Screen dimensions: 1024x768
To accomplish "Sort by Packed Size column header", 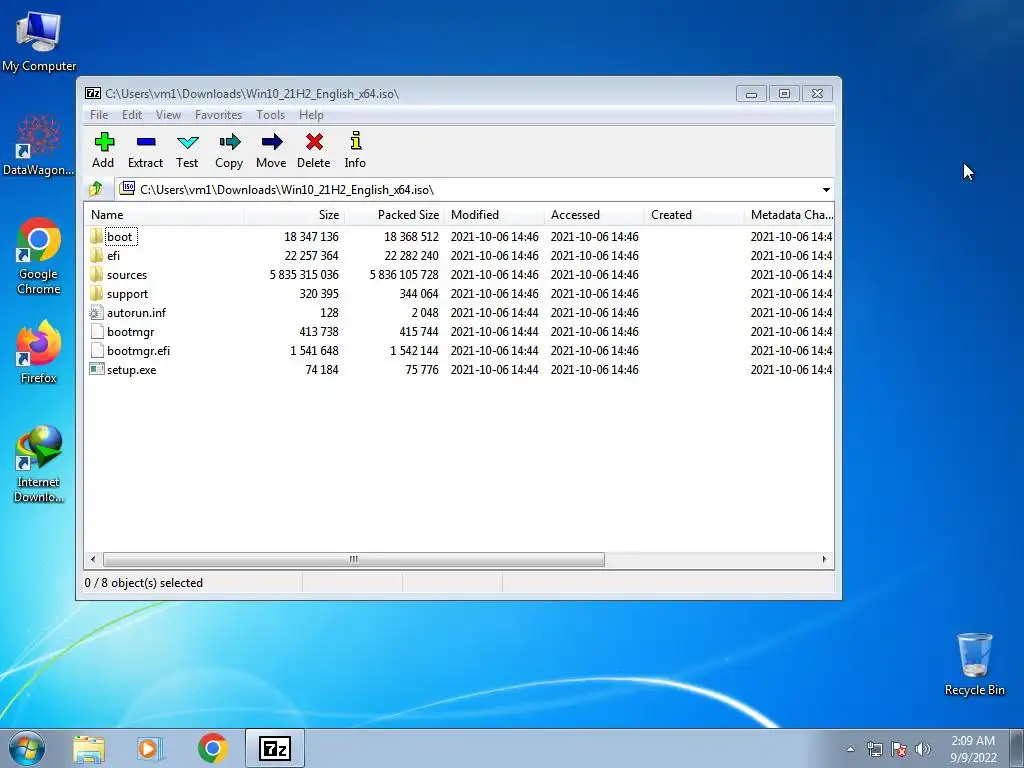I will pyautogui.click(x=394, y=215).
